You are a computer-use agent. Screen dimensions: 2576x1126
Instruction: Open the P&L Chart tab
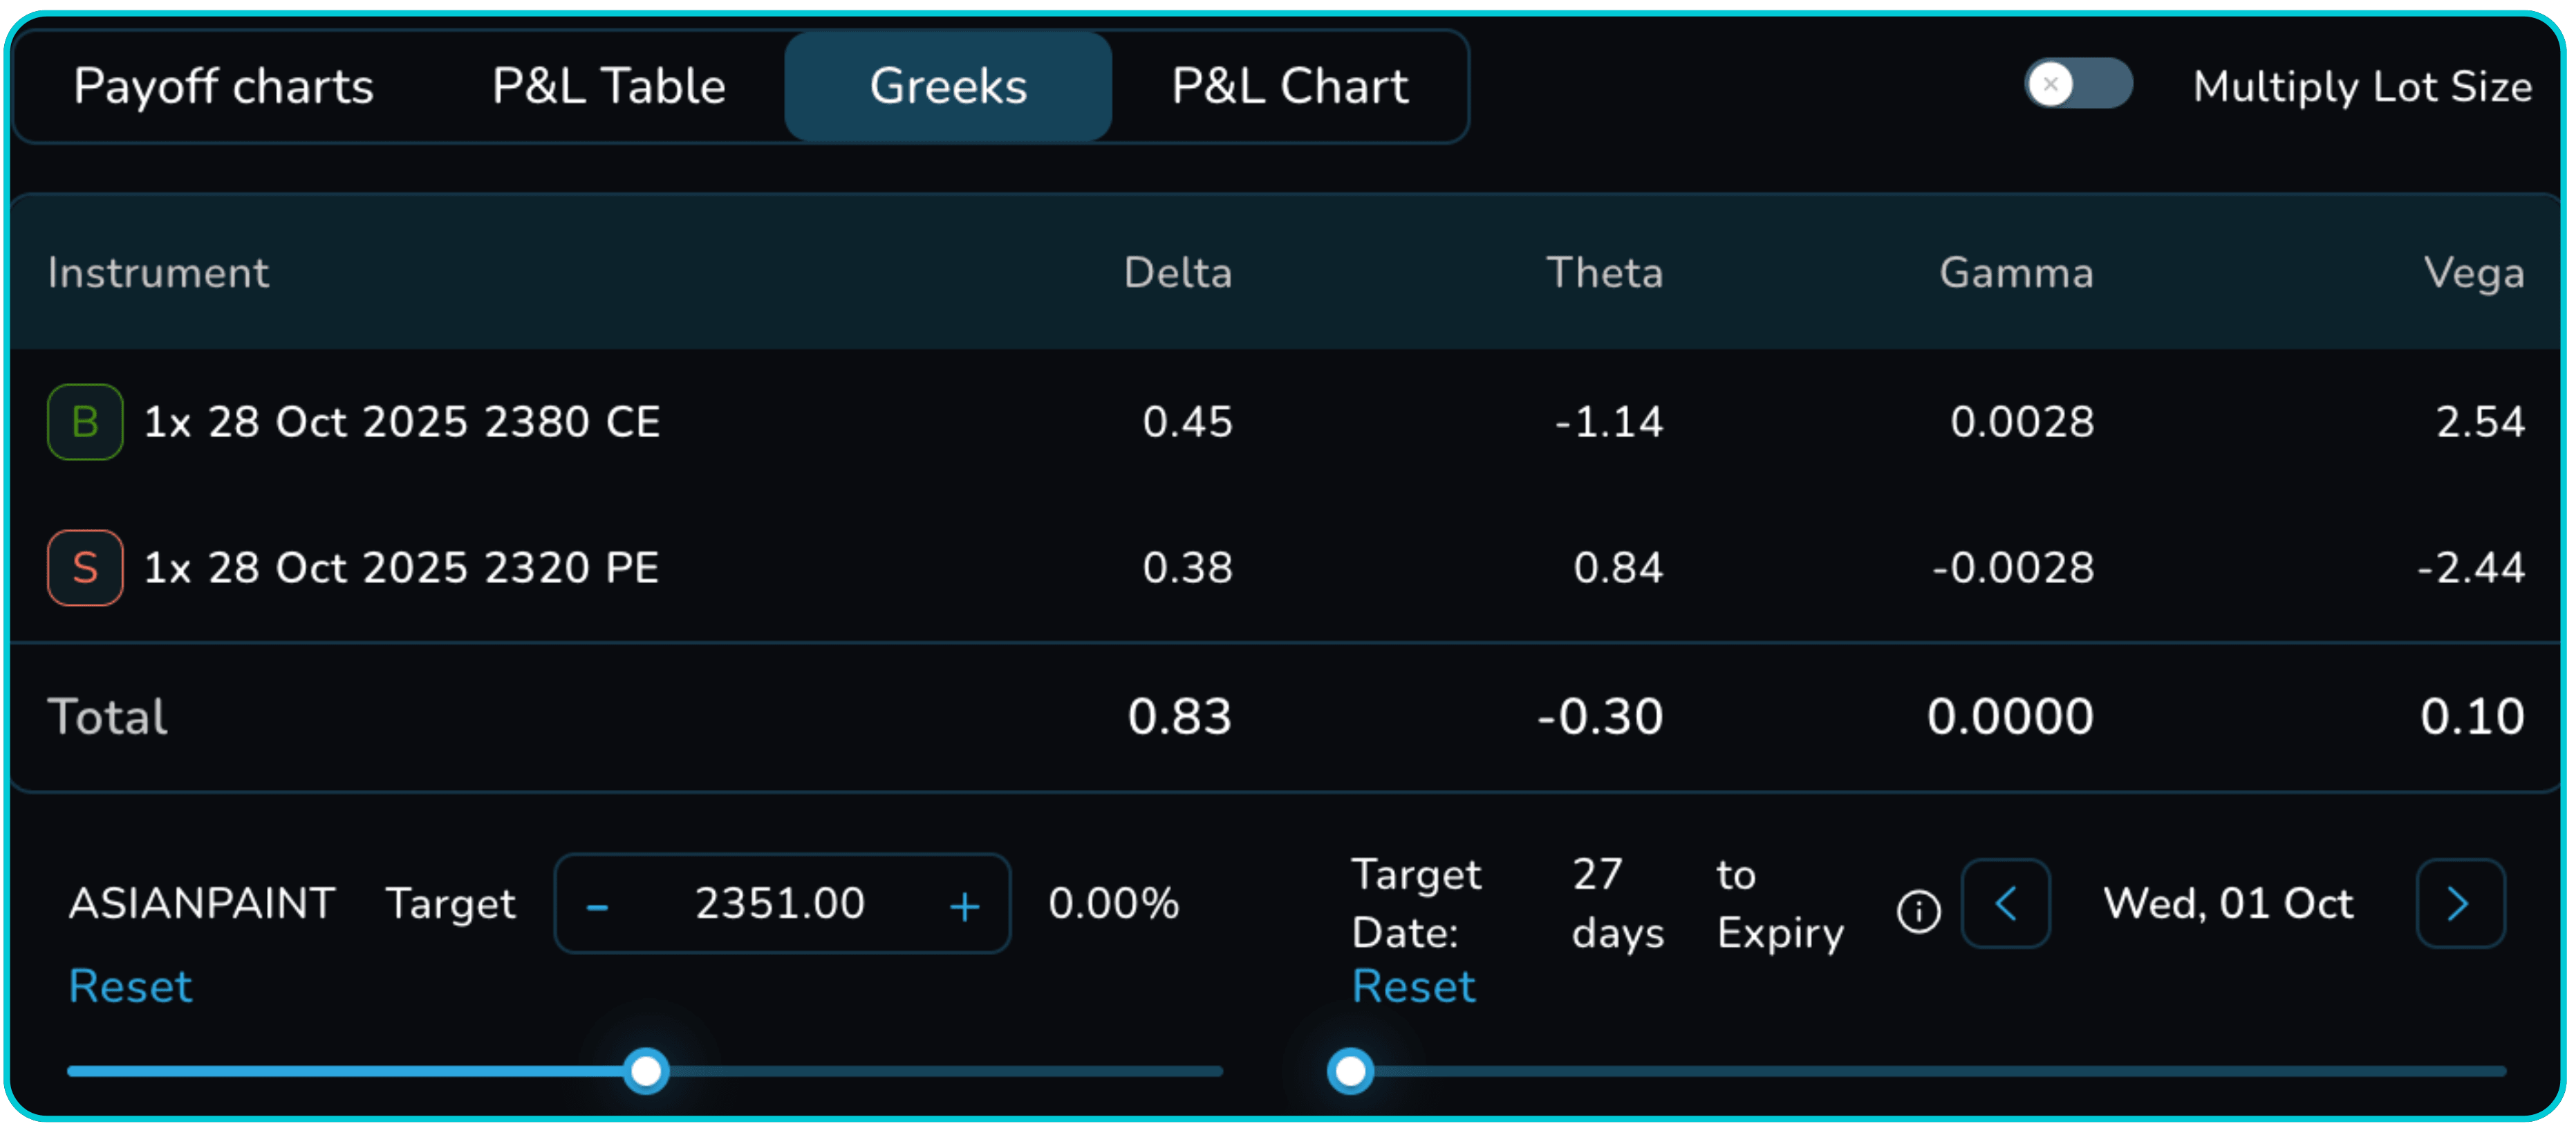(1290, 86)
